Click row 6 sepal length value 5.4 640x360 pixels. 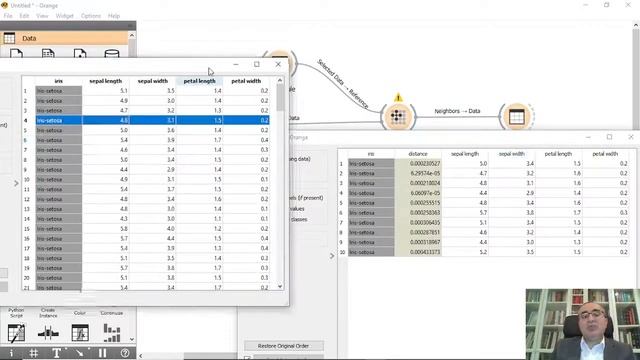(x=106, y=140)
